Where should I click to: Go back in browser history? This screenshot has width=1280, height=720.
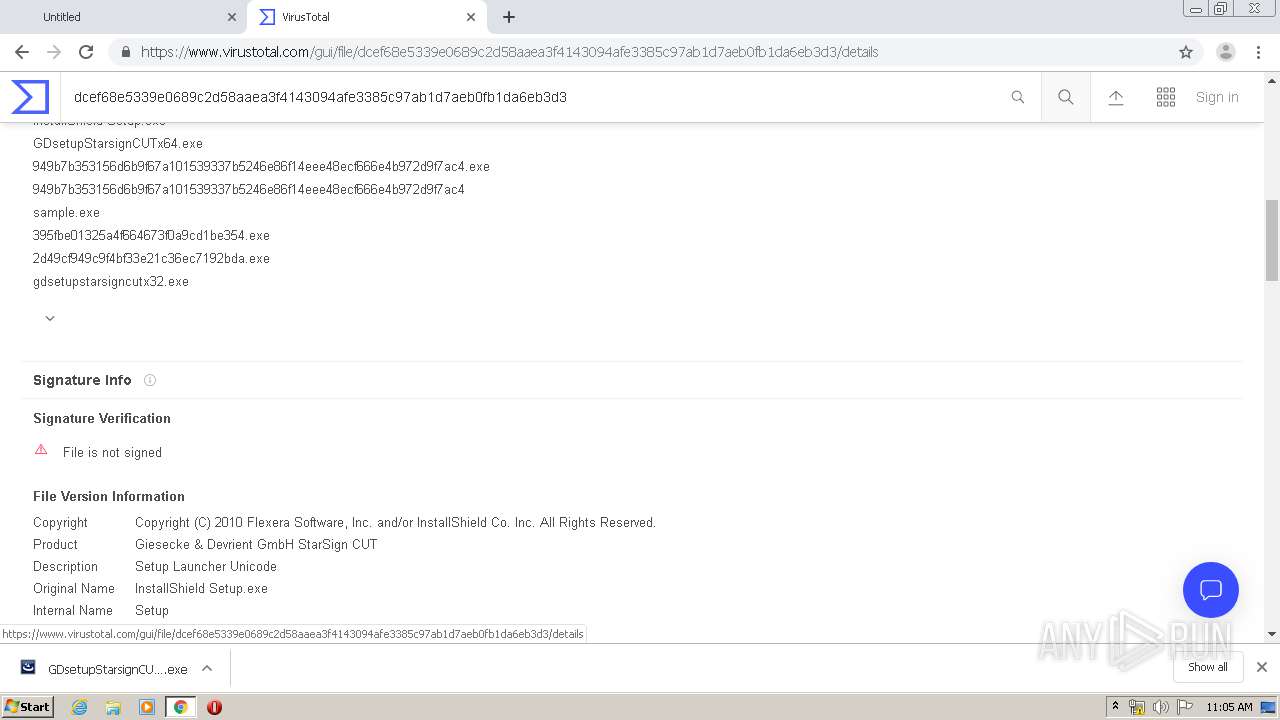point(22,52)
